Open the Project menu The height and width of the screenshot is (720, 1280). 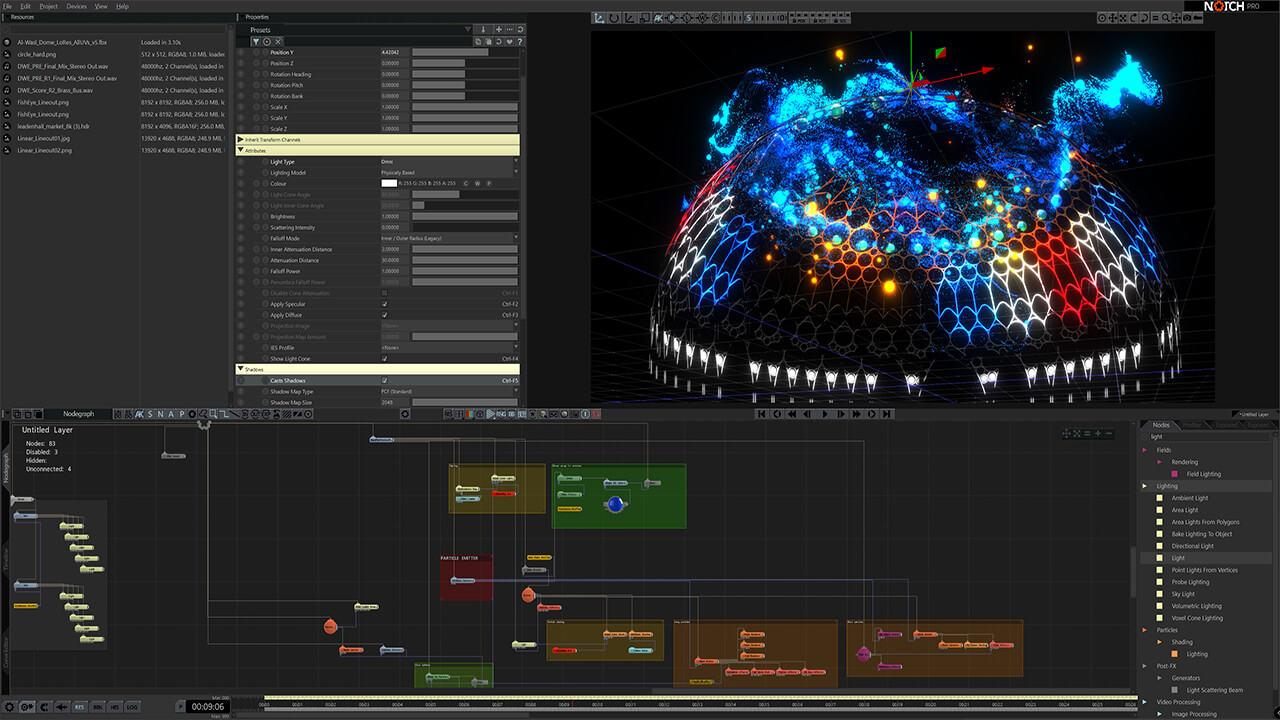pyautogui.click(x=48, y=6)
